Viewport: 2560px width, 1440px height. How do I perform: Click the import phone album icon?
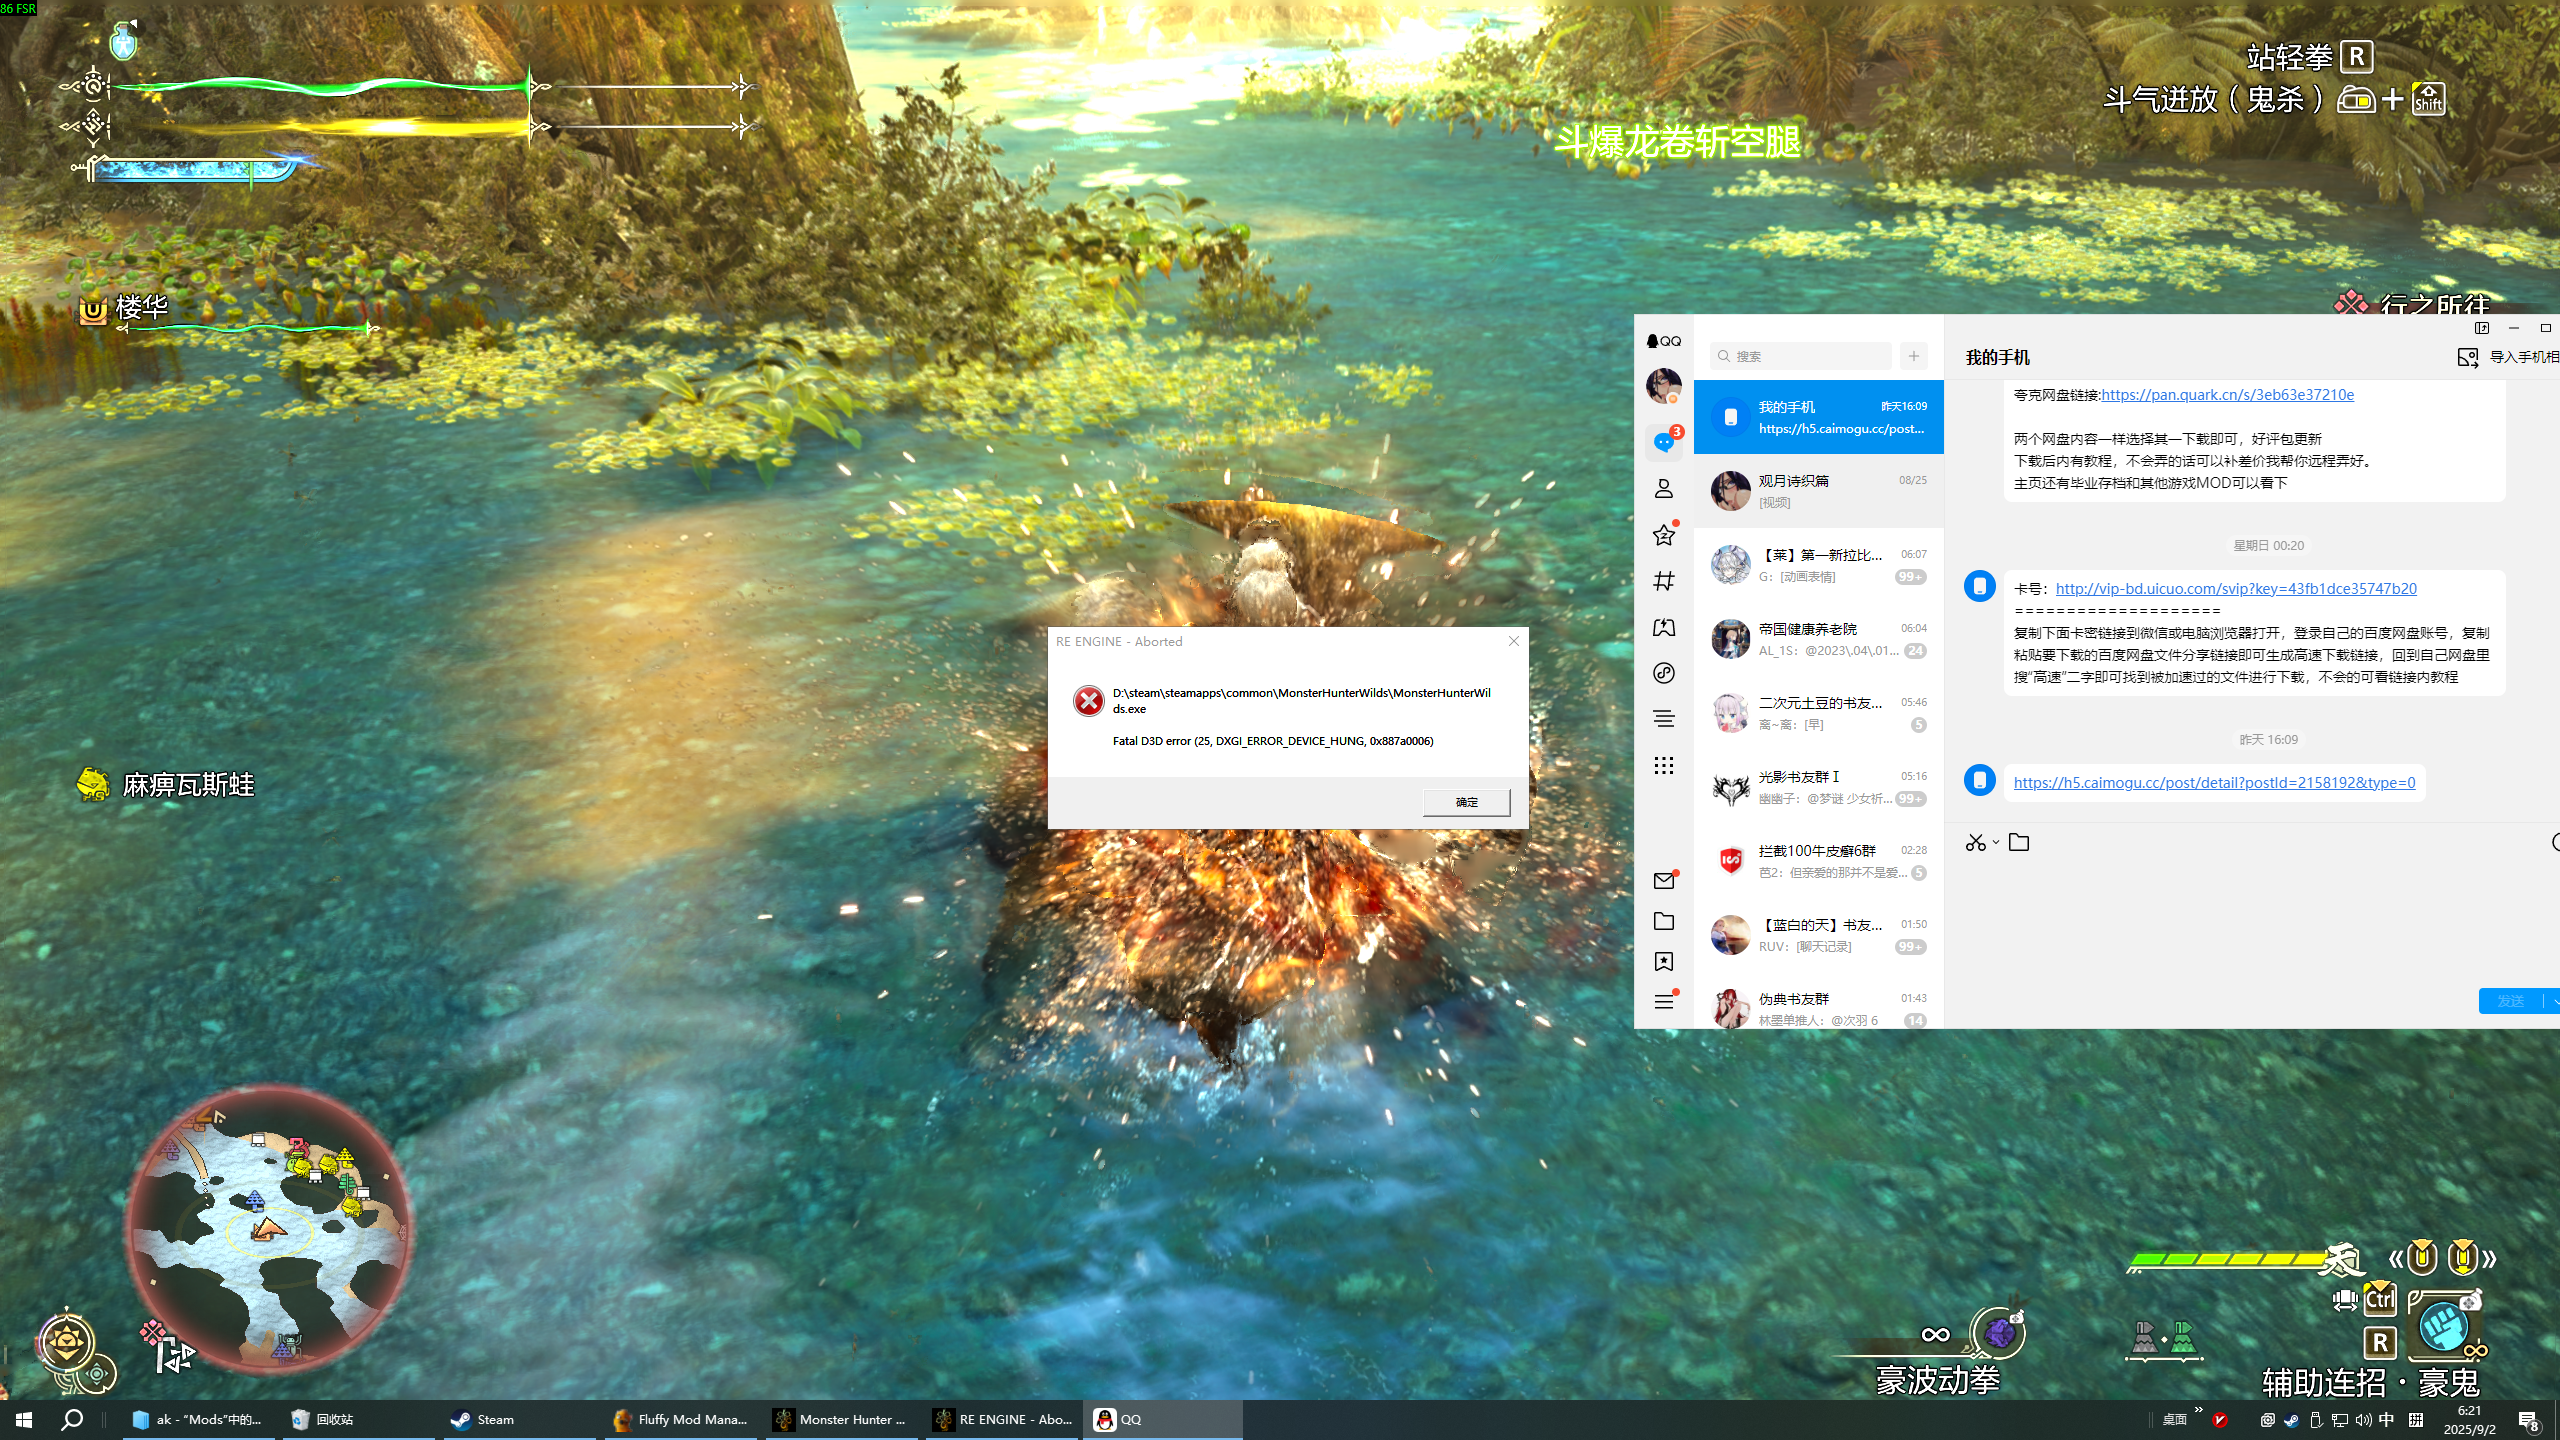(x=2468, y=358)
